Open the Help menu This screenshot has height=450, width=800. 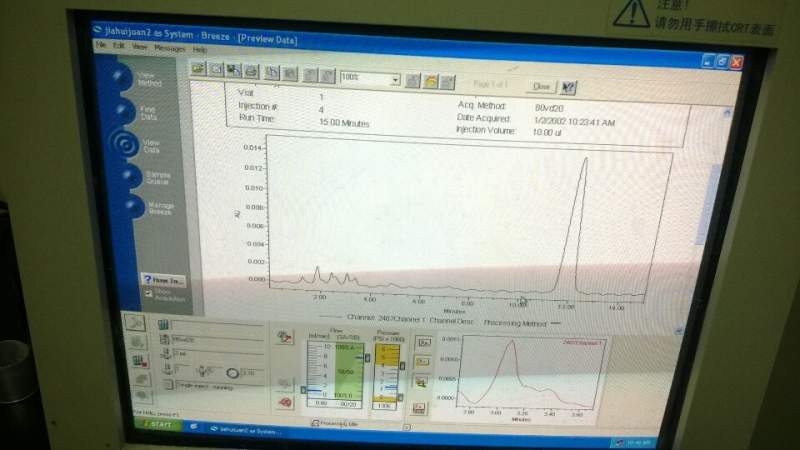click(199, 49)
